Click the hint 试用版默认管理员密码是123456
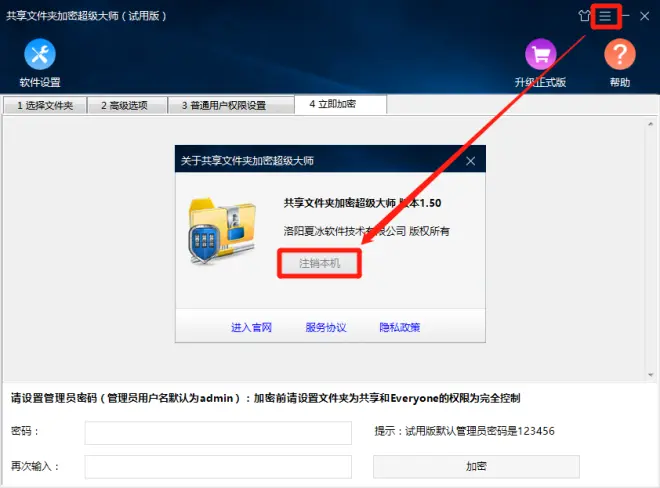This screenshot has height=488, width=660. coord(480,431)
